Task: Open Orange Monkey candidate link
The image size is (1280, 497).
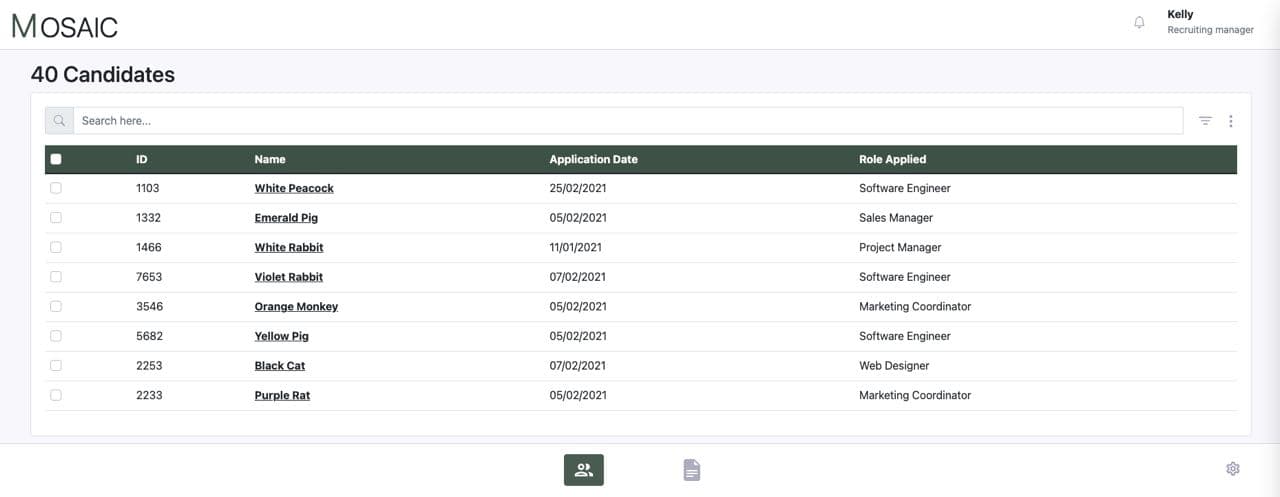Action: [296, 307]
